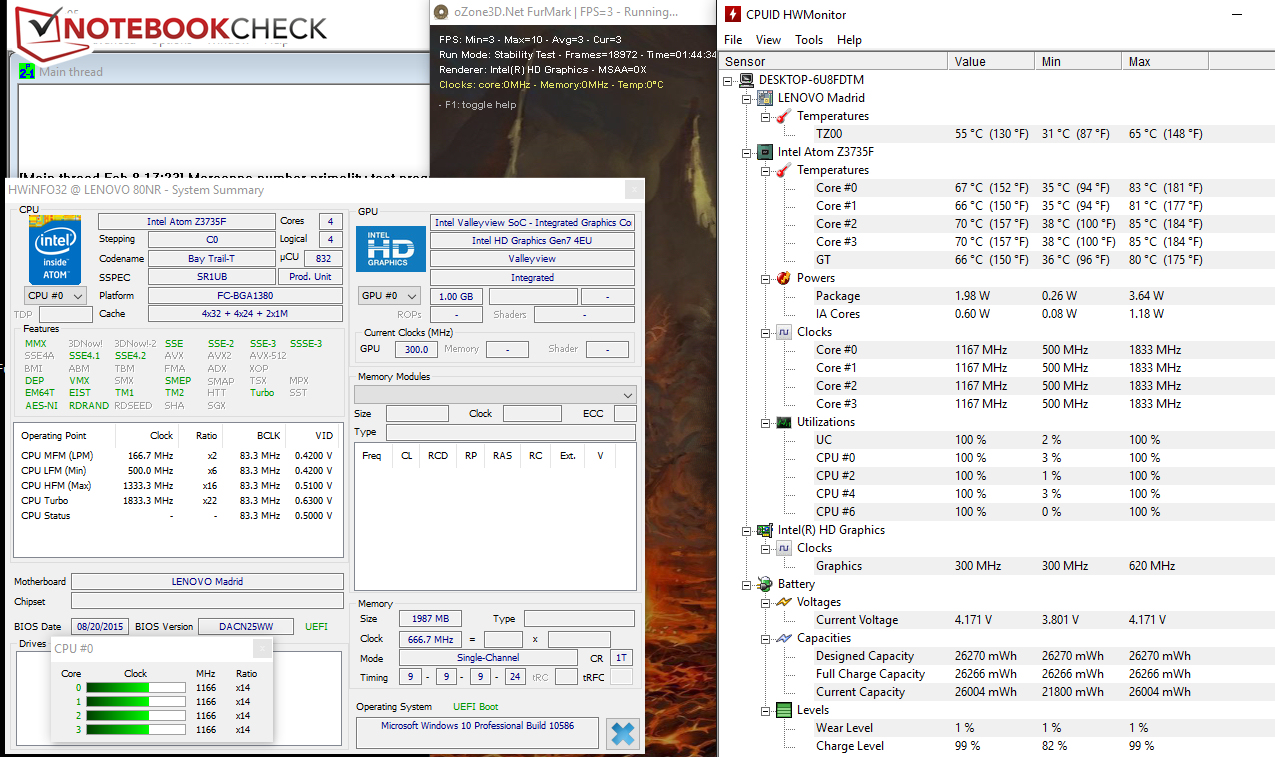Viewport: 1275px width, 757px height.
Task: Click the battery icon beside Battery
Action: [766, 584]
